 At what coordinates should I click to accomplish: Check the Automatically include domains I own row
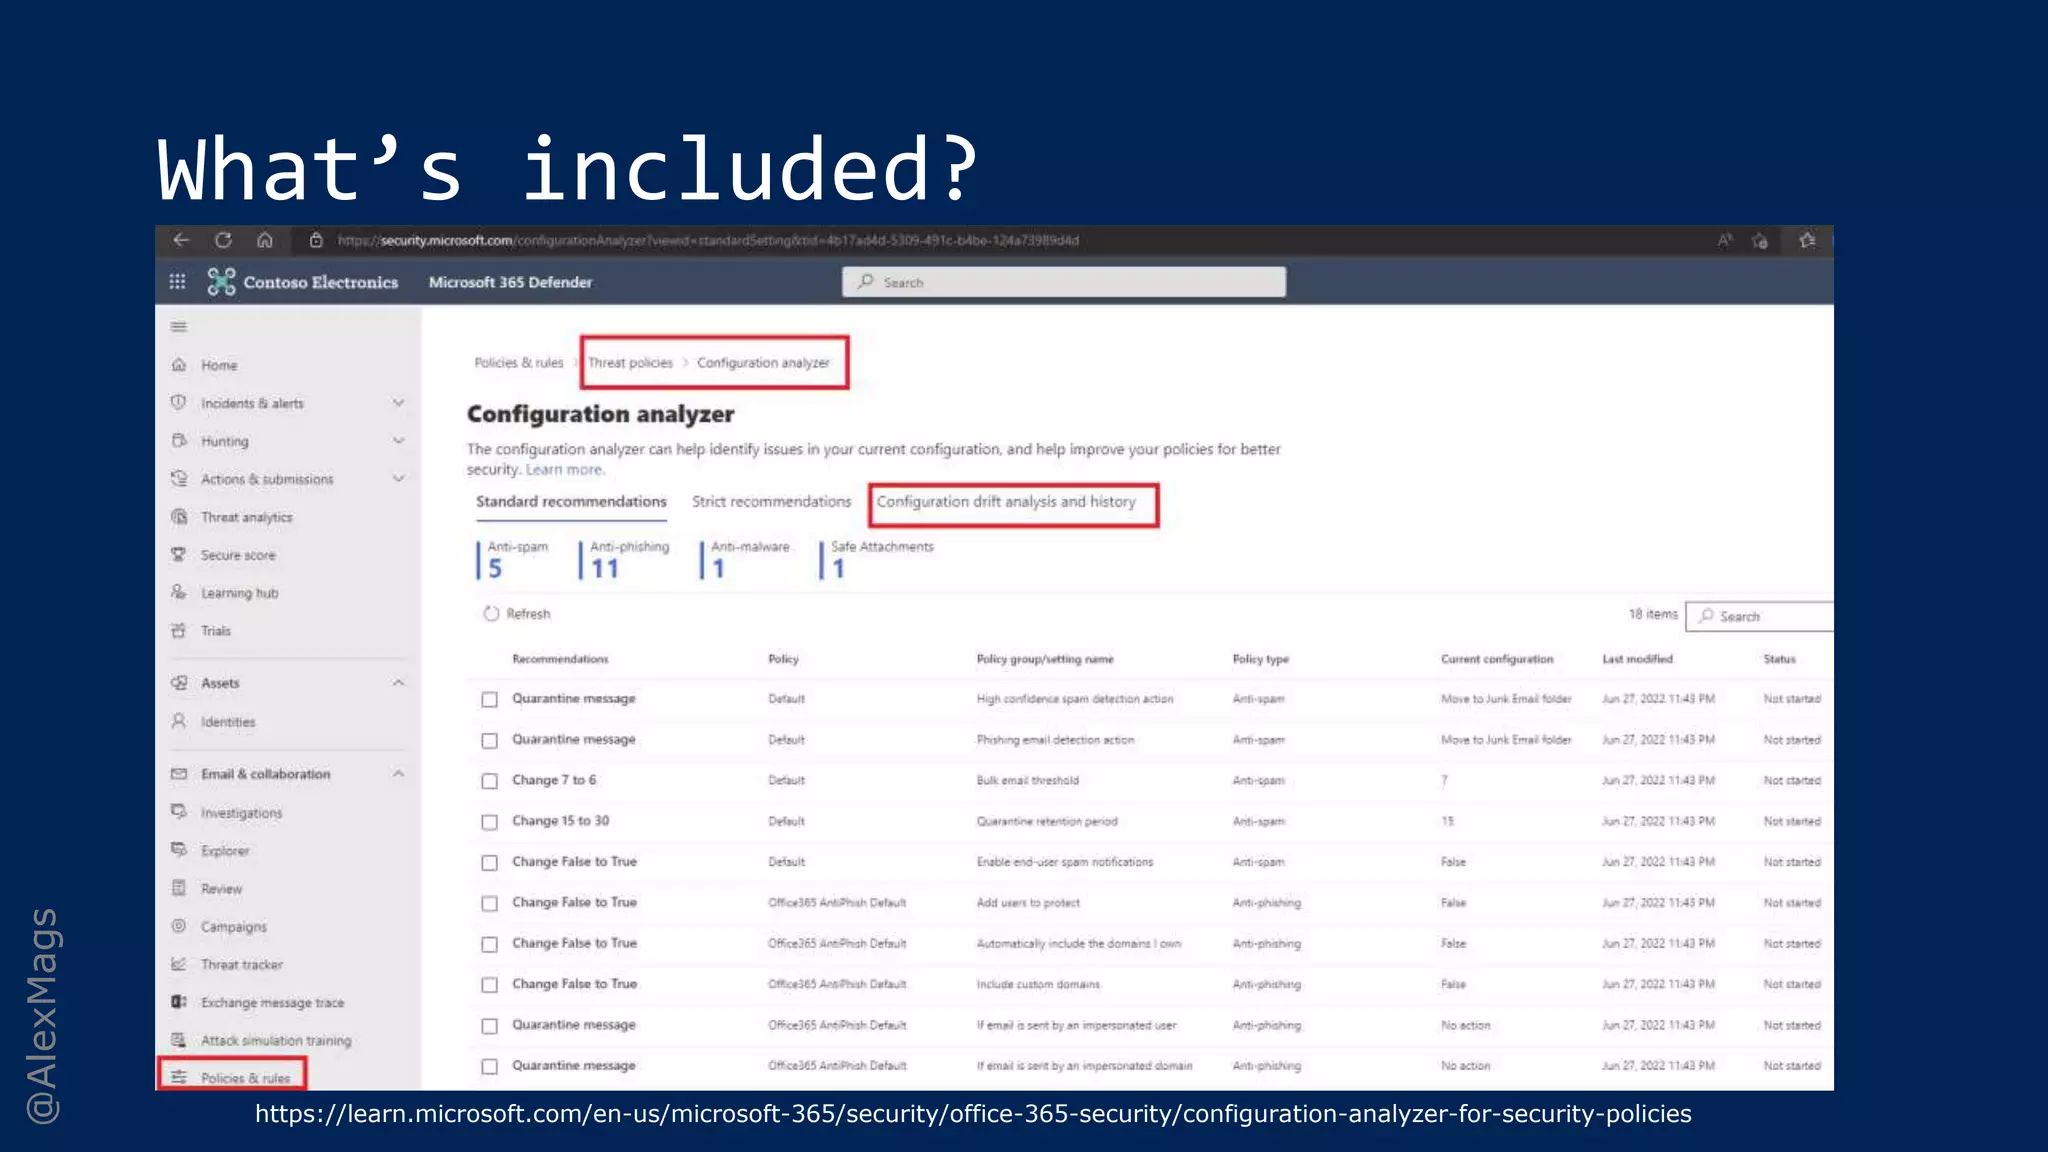(489, 945)
